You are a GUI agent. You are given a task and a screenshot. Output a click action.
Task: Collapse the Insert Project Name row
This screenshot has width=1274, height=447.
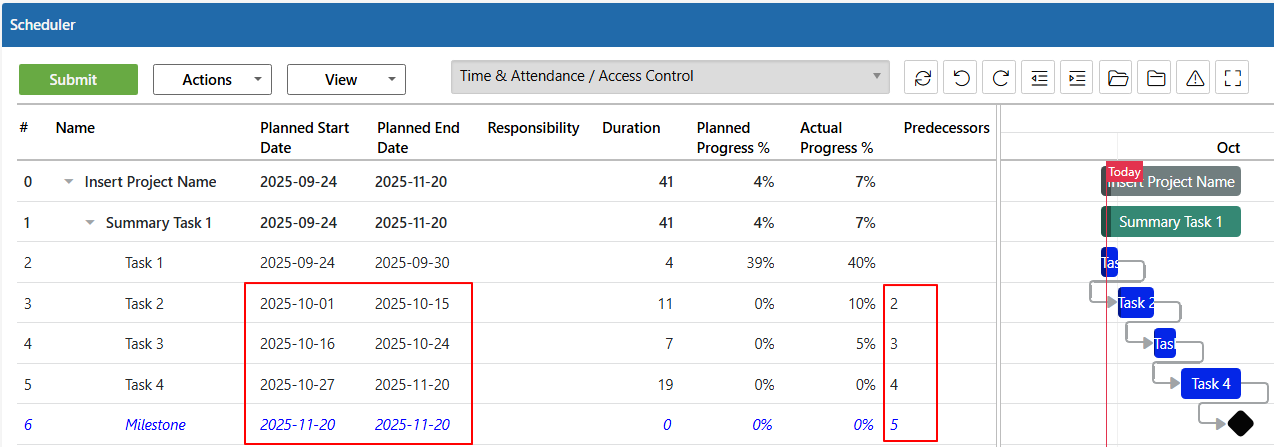click(x=69, y=182)
